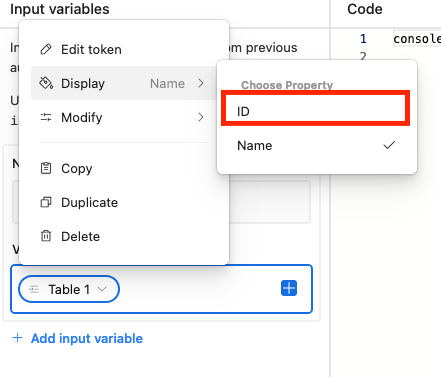Click code editor line 1 text
Screen dimensions: 441x377
pyautogui.click(x=417, y=39)
